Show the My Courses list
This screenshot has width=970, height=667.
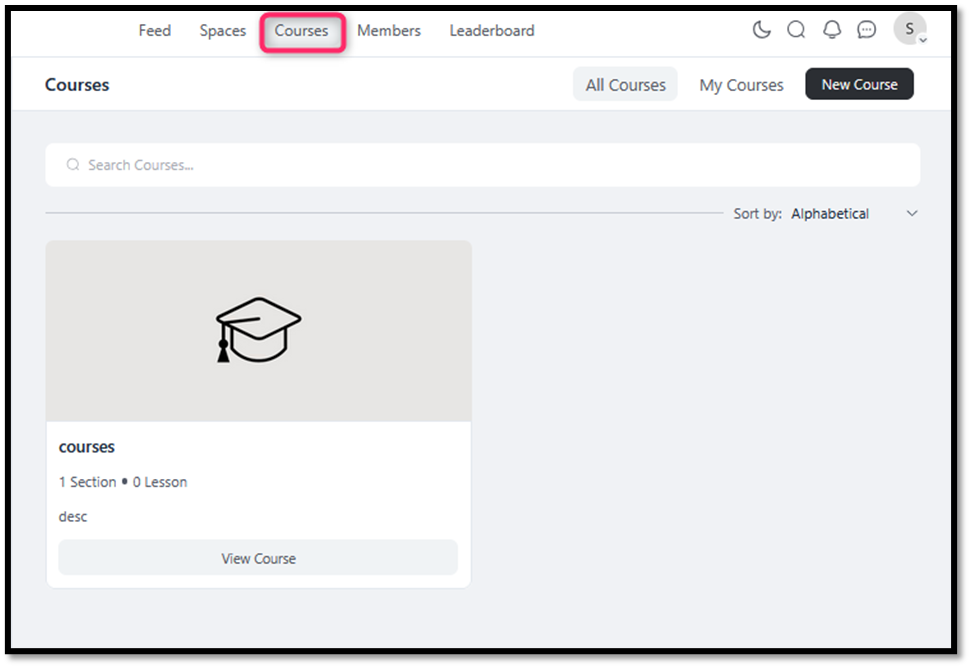click(741, 85)
